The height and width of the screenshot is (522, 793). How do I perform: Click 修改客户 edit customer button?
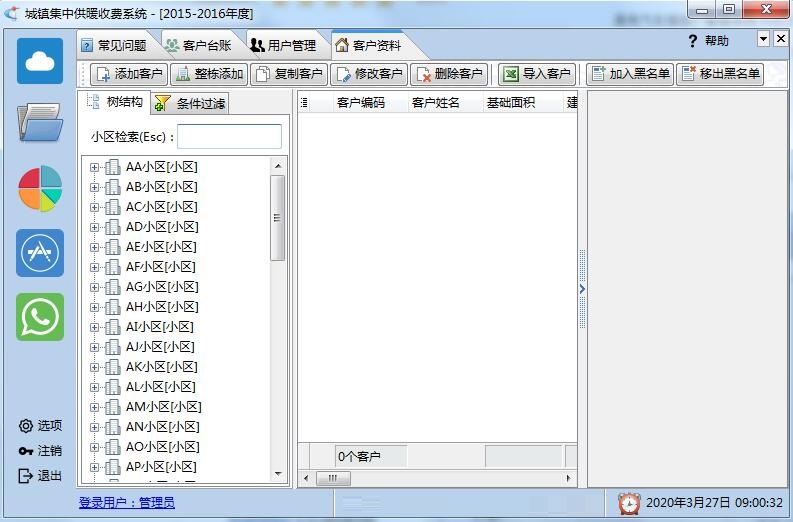click(369, 74)
